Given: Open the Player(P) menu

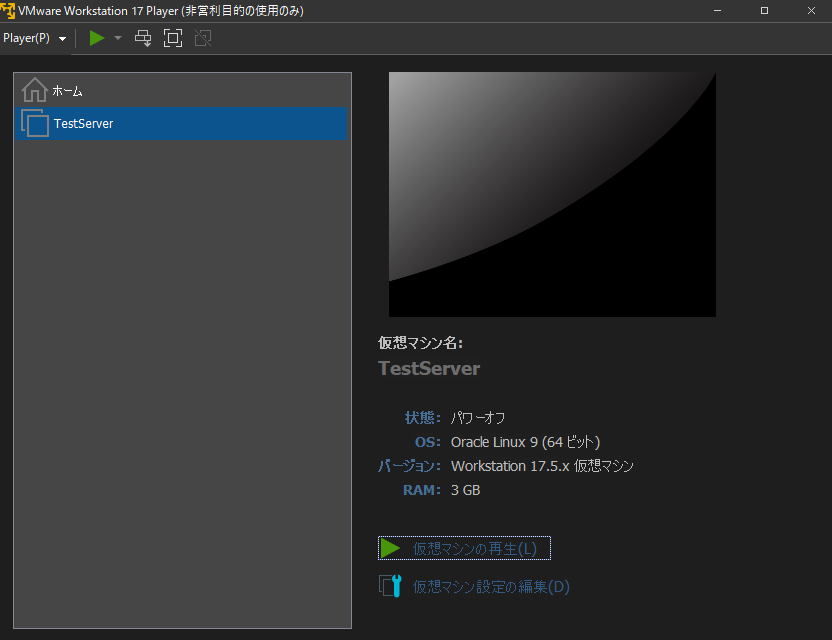Looking at the screenshot, I should (x=28, y=38).
